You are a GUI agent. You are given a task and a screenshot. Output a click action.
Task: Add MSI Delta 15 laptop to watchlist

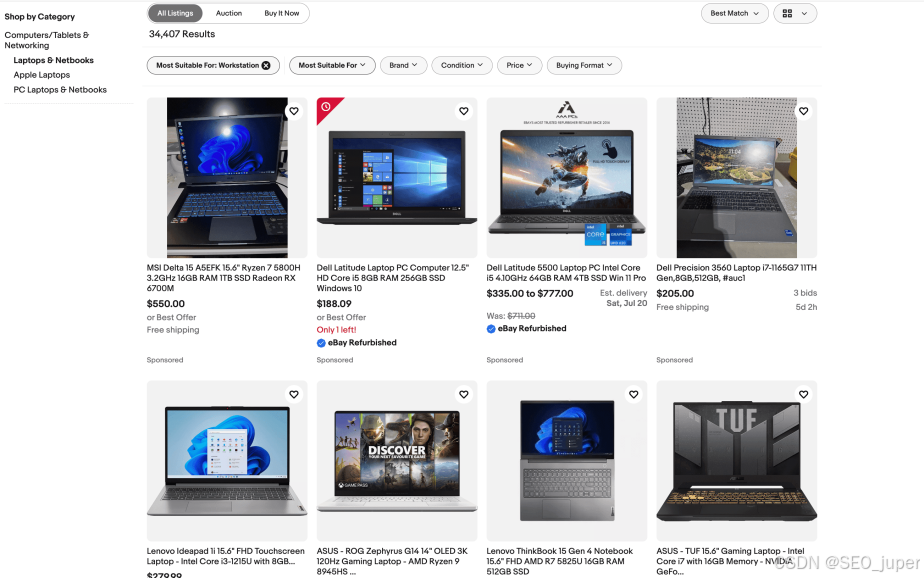tap(293, 111)
